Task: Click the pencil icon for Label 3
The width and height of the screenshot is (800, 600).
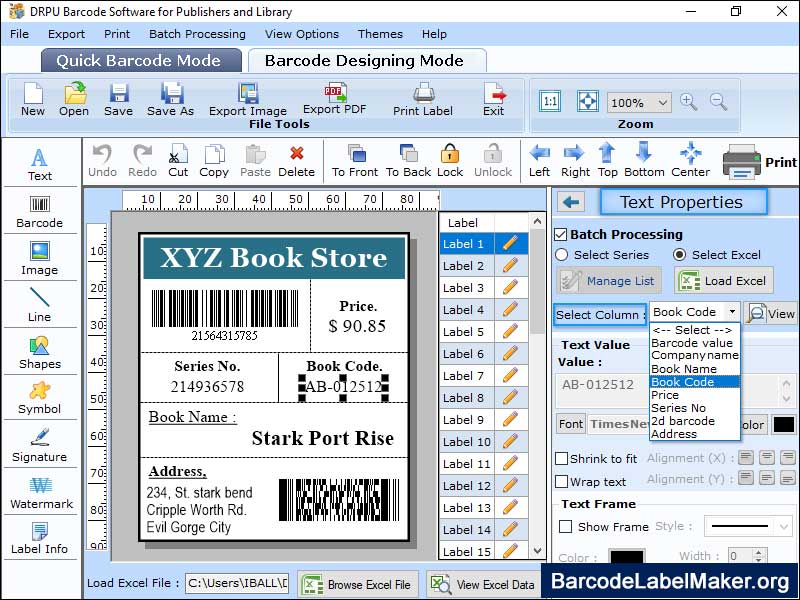Action: [x=511, y=288]
